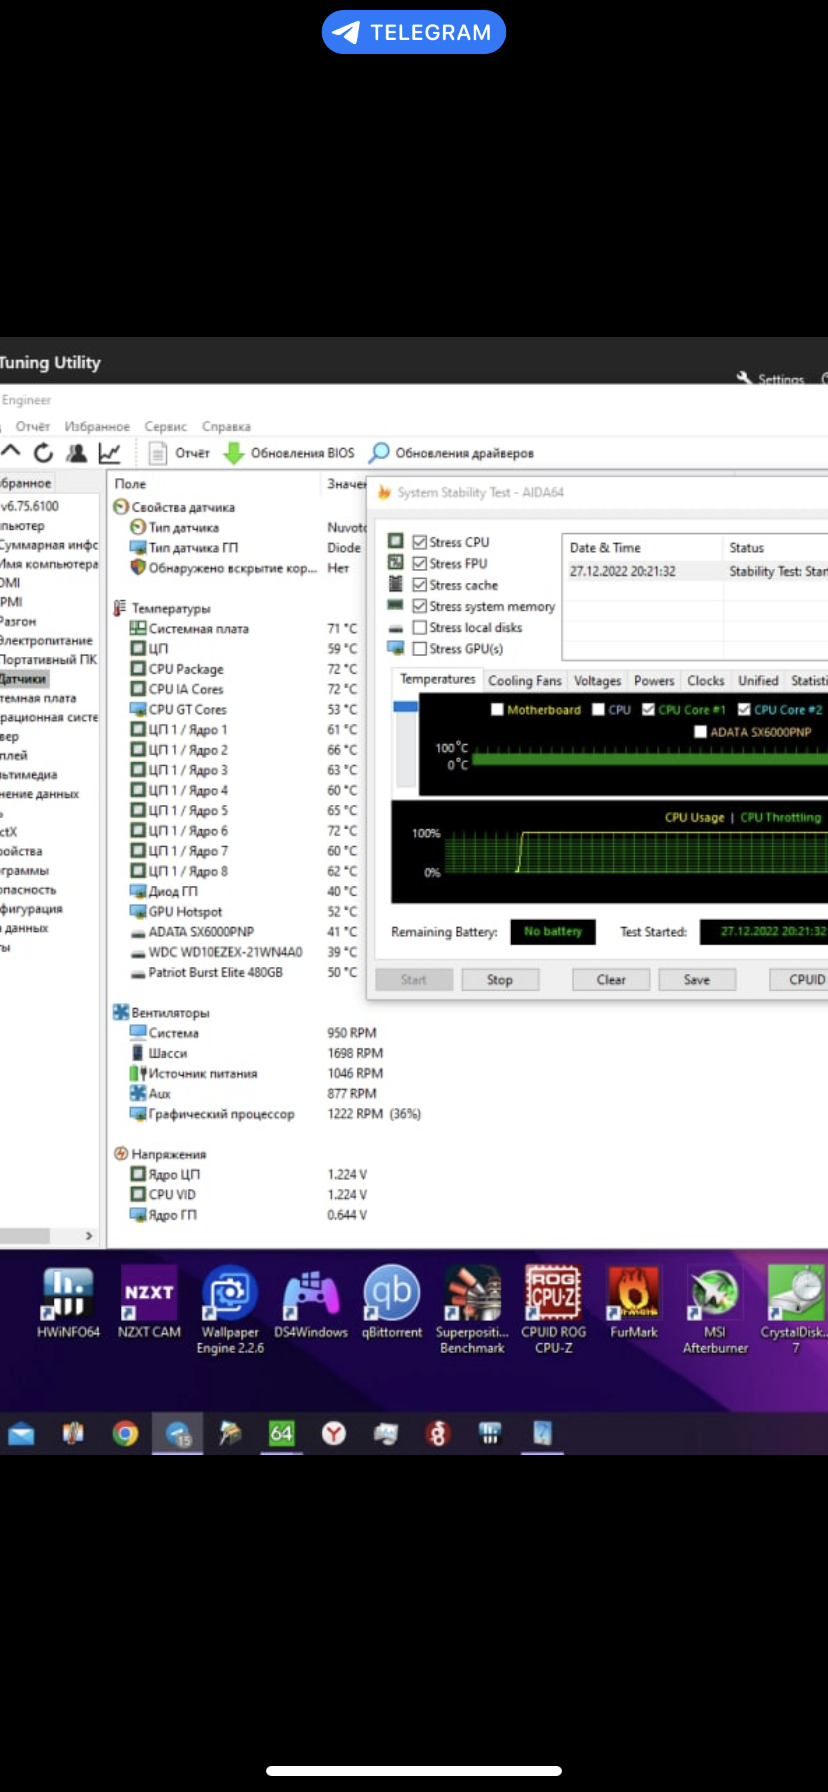Select the Temperatures tab
The height and width of the screenshot is (1792, 828).
(x=438, y=679)
